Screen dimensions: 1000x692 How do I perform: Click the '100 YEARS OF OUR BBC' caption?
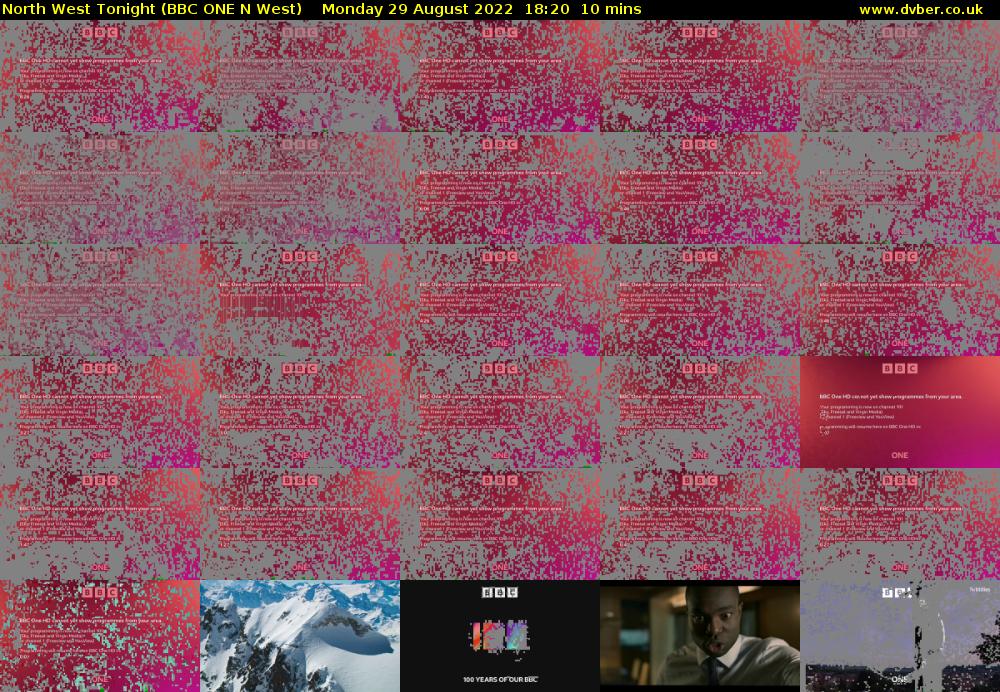click(x=500, y=679)
